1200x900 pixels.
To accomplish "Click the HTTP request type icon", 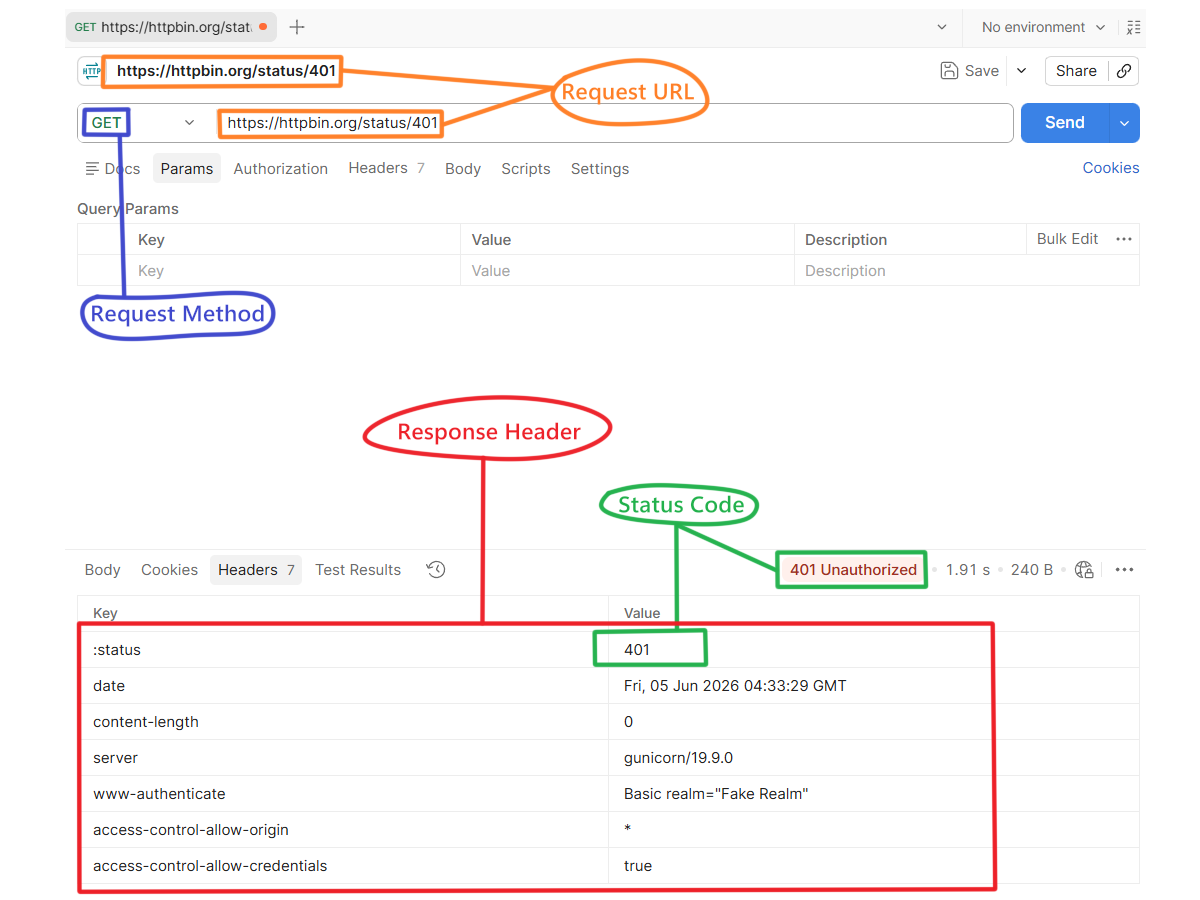I will (x=91, y=71).
